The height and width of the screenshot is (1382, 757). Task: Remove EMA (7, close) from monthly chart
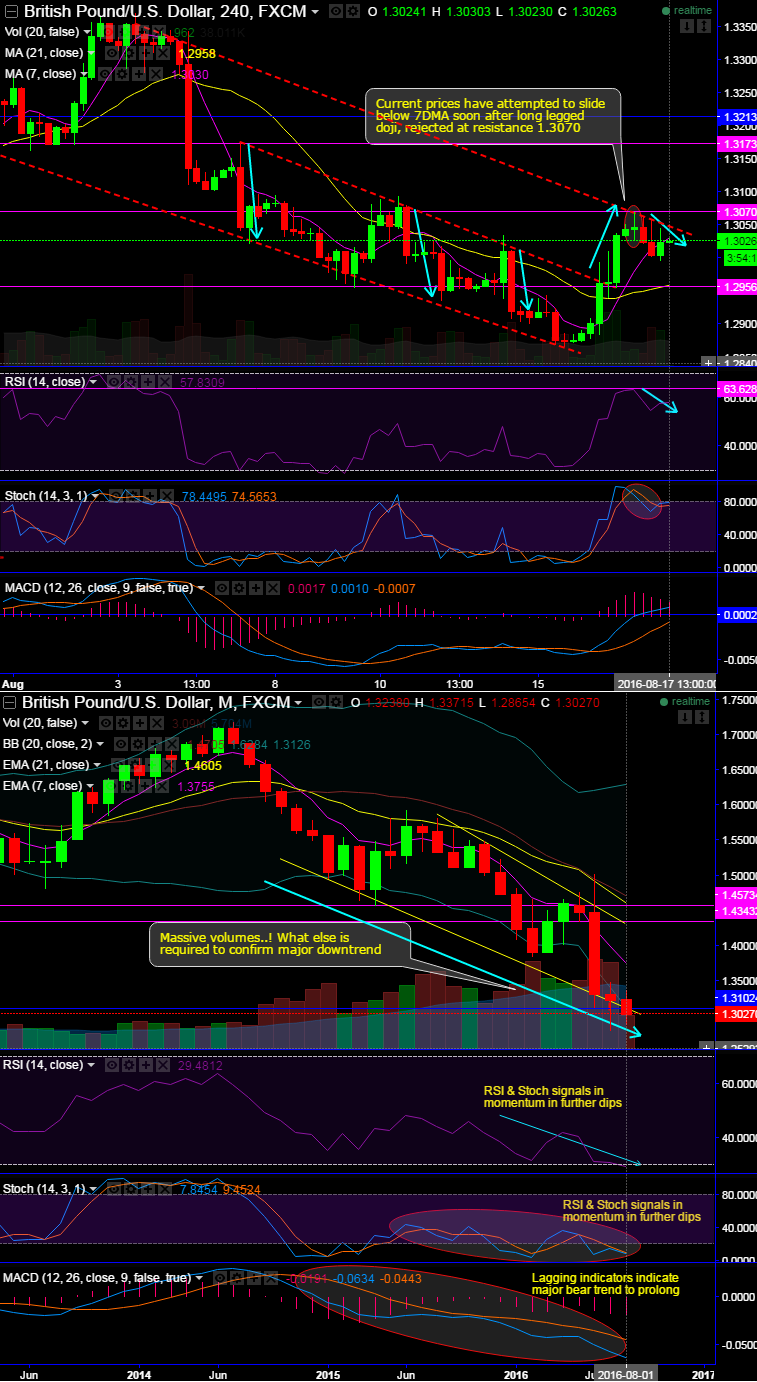pyautogui.click(x=161, y=786)
